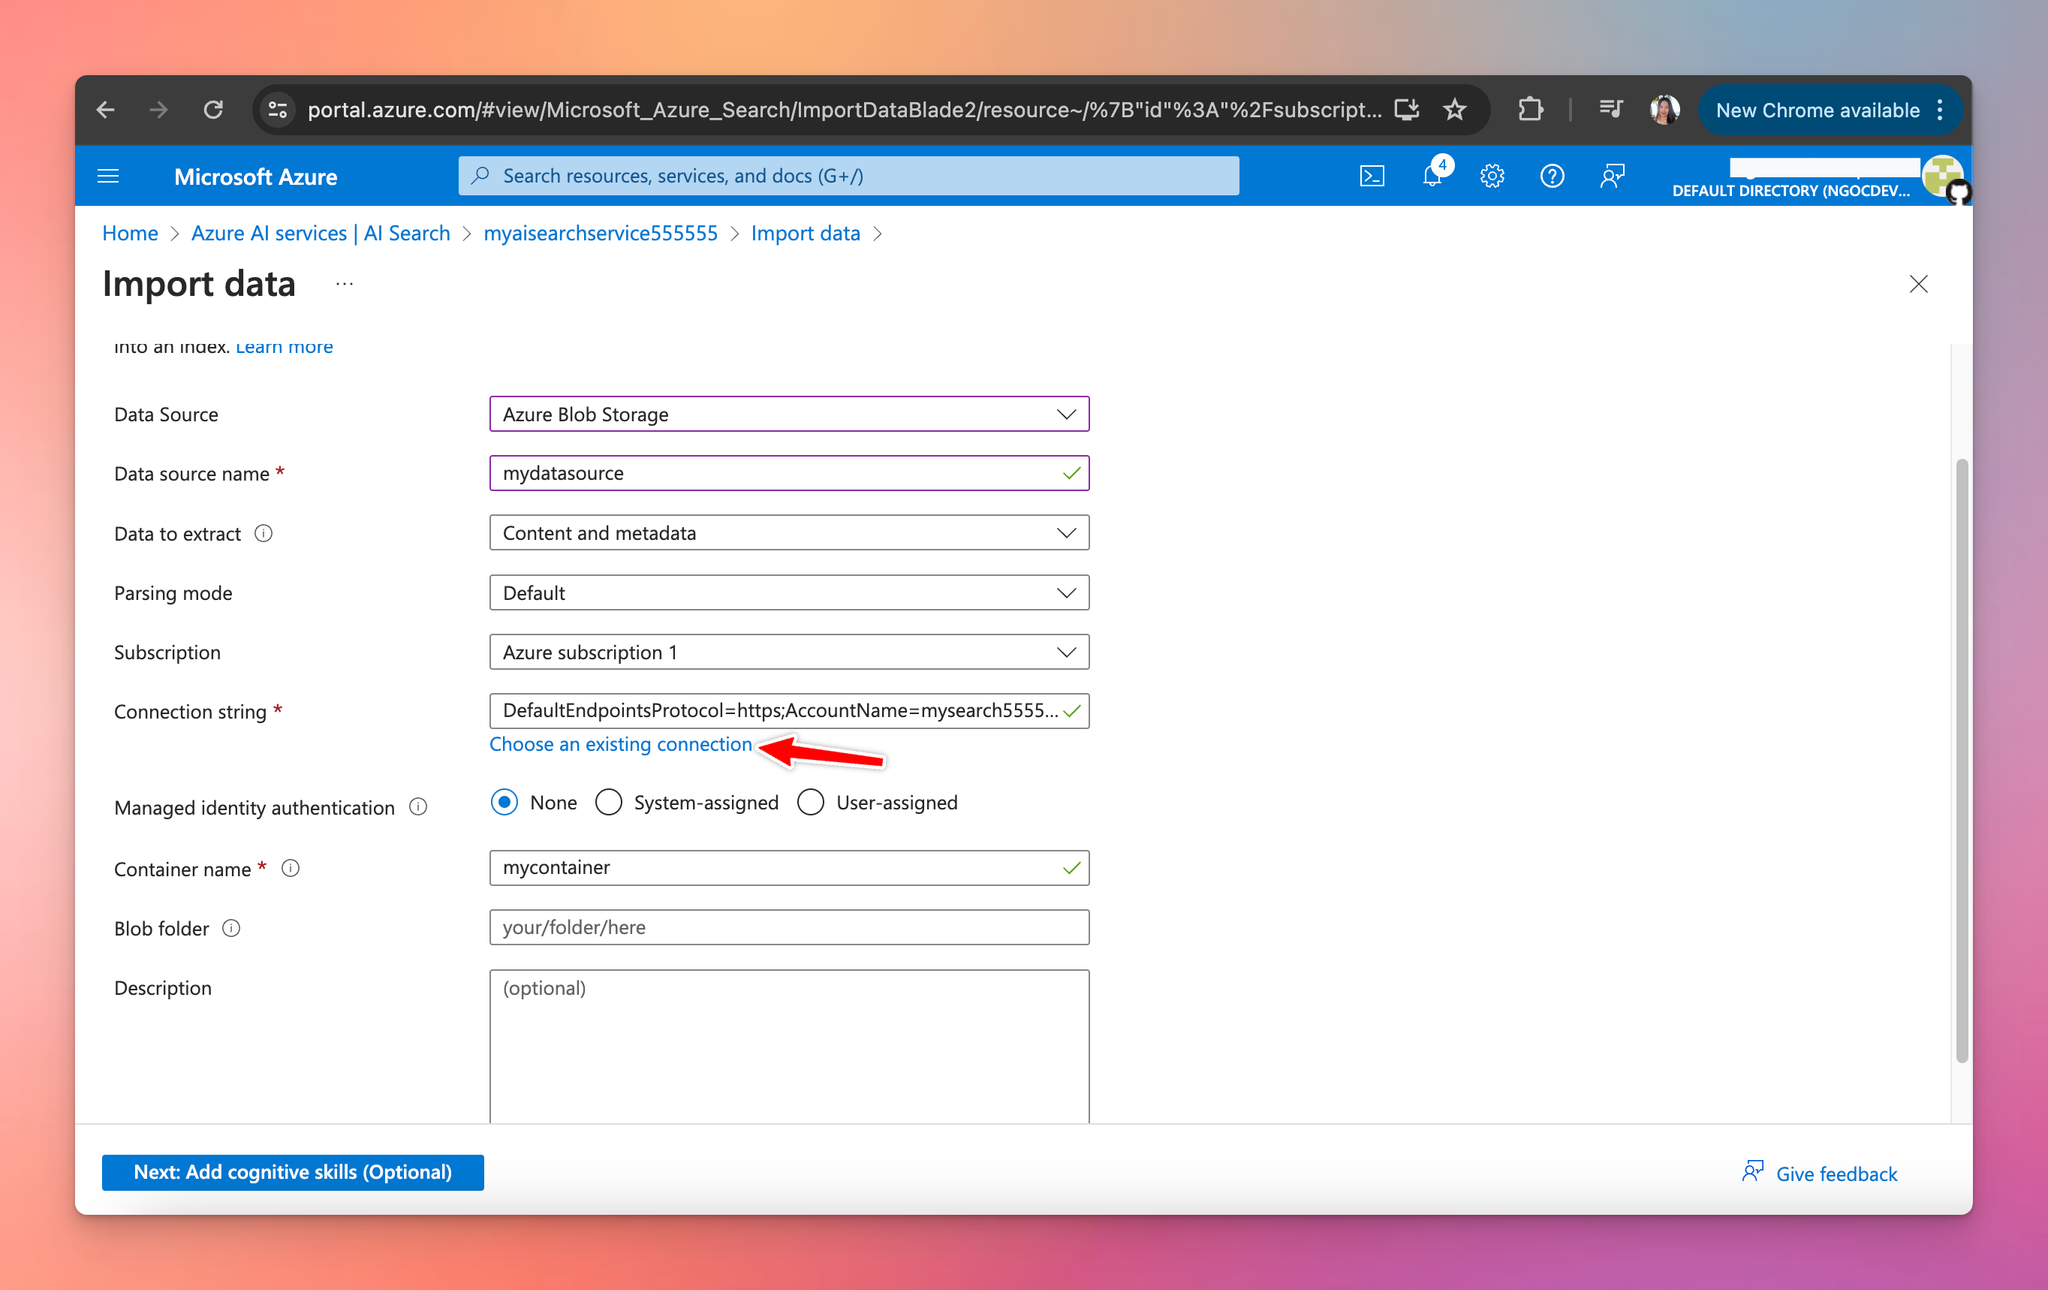Click Give feedback link
2048x1290 pixels.
1819,1173
